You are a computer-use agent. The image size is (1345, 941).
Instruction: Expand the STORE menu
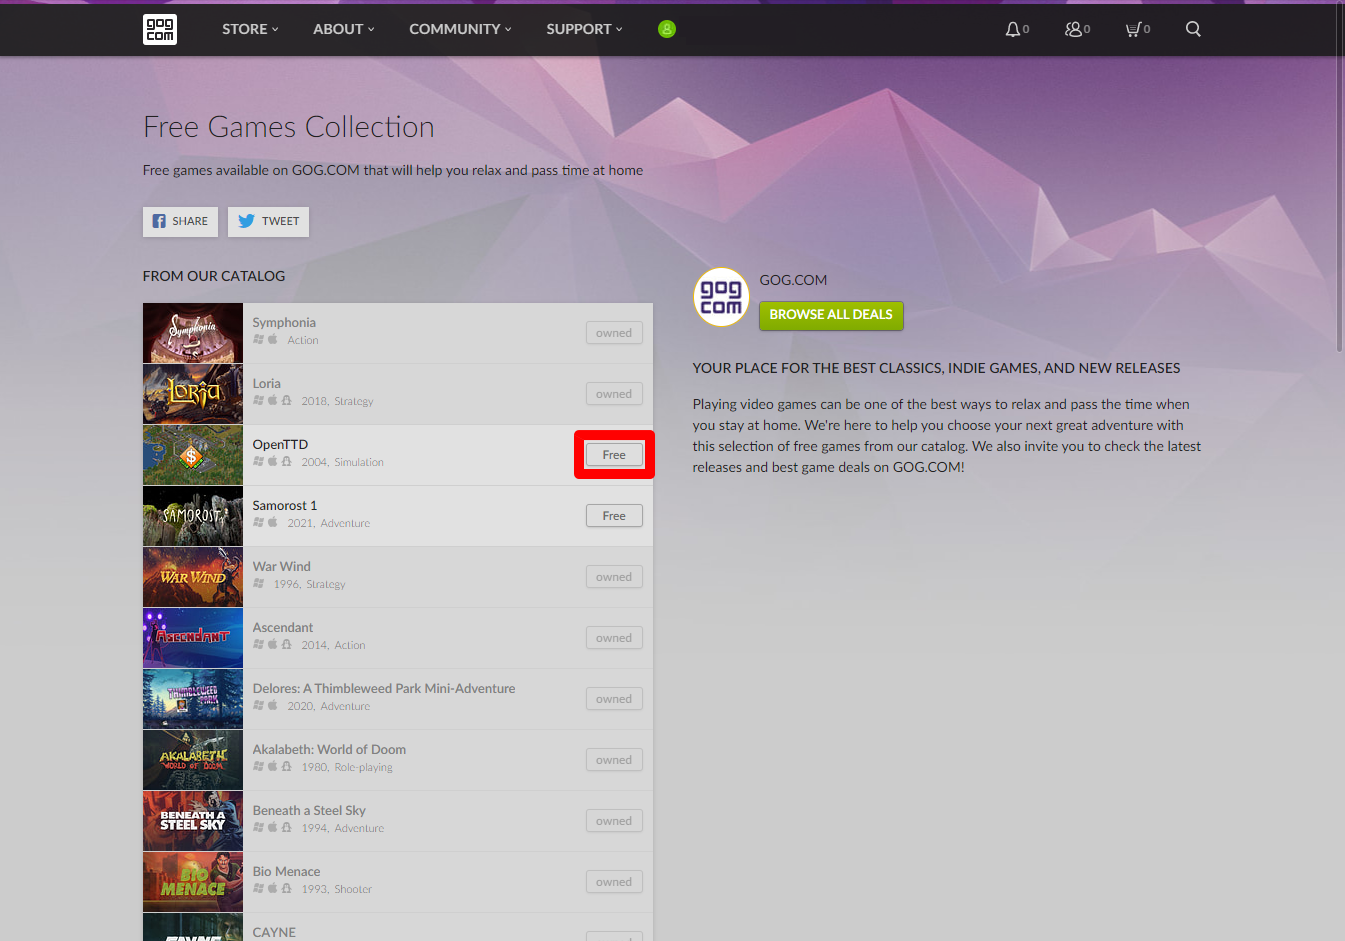250,29
